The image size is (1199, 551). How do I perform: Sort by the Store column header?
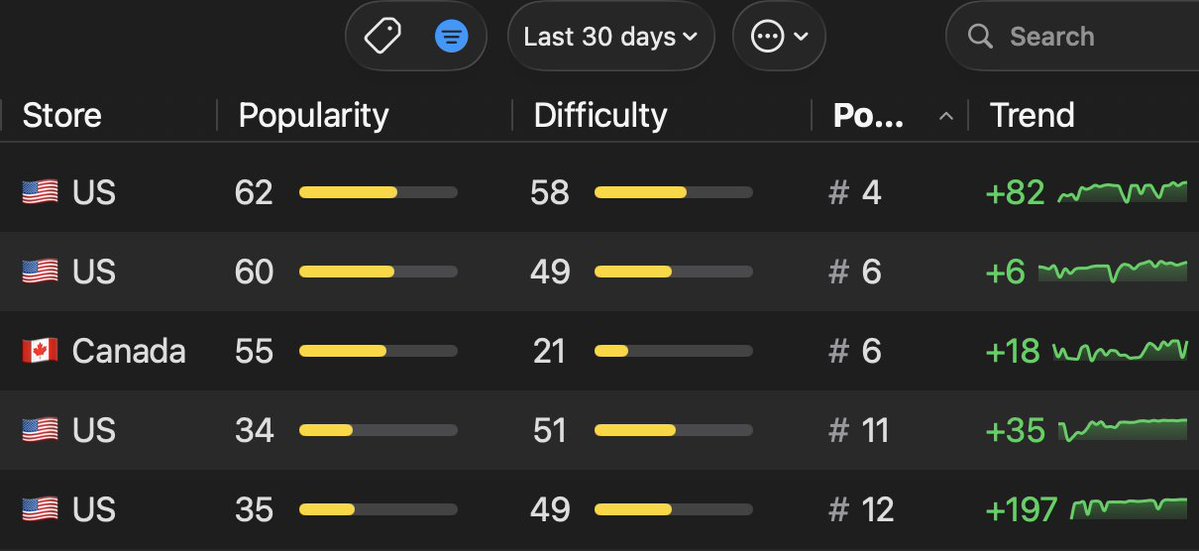coord(62,115)
